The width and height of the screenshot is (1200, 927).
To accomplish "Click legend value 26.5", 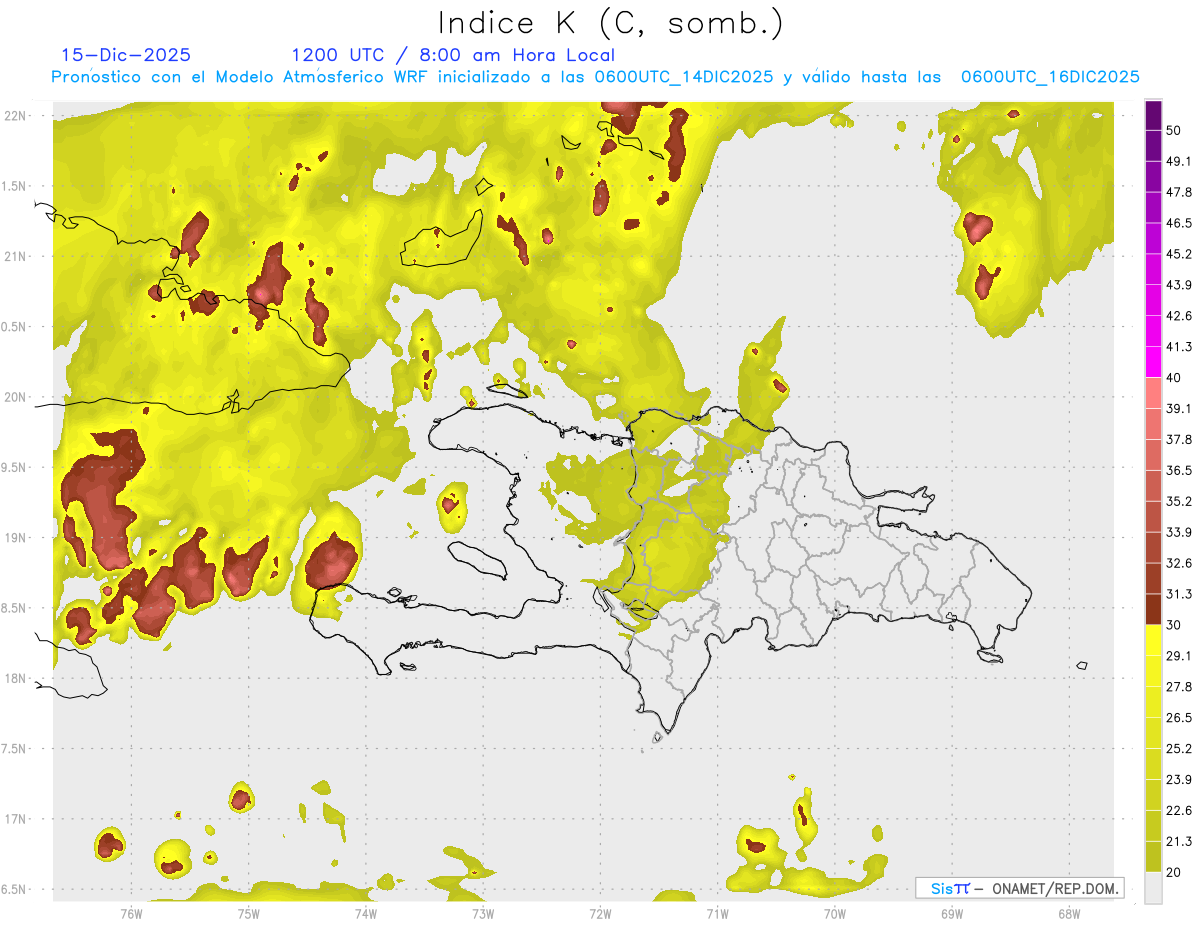I will coord(1179,718).
